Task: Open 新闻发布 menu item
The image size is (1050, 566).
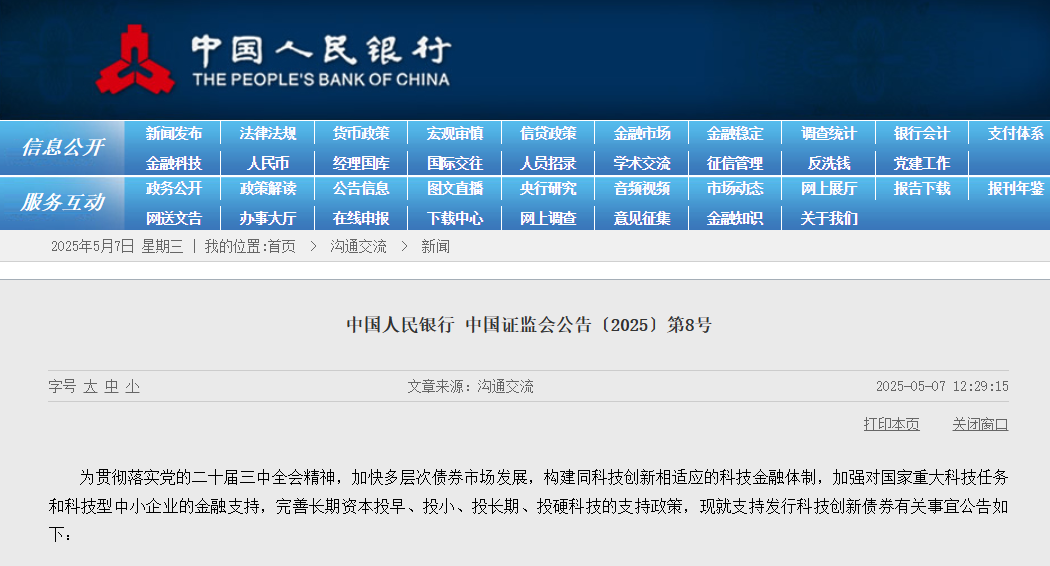Action: 173,133
